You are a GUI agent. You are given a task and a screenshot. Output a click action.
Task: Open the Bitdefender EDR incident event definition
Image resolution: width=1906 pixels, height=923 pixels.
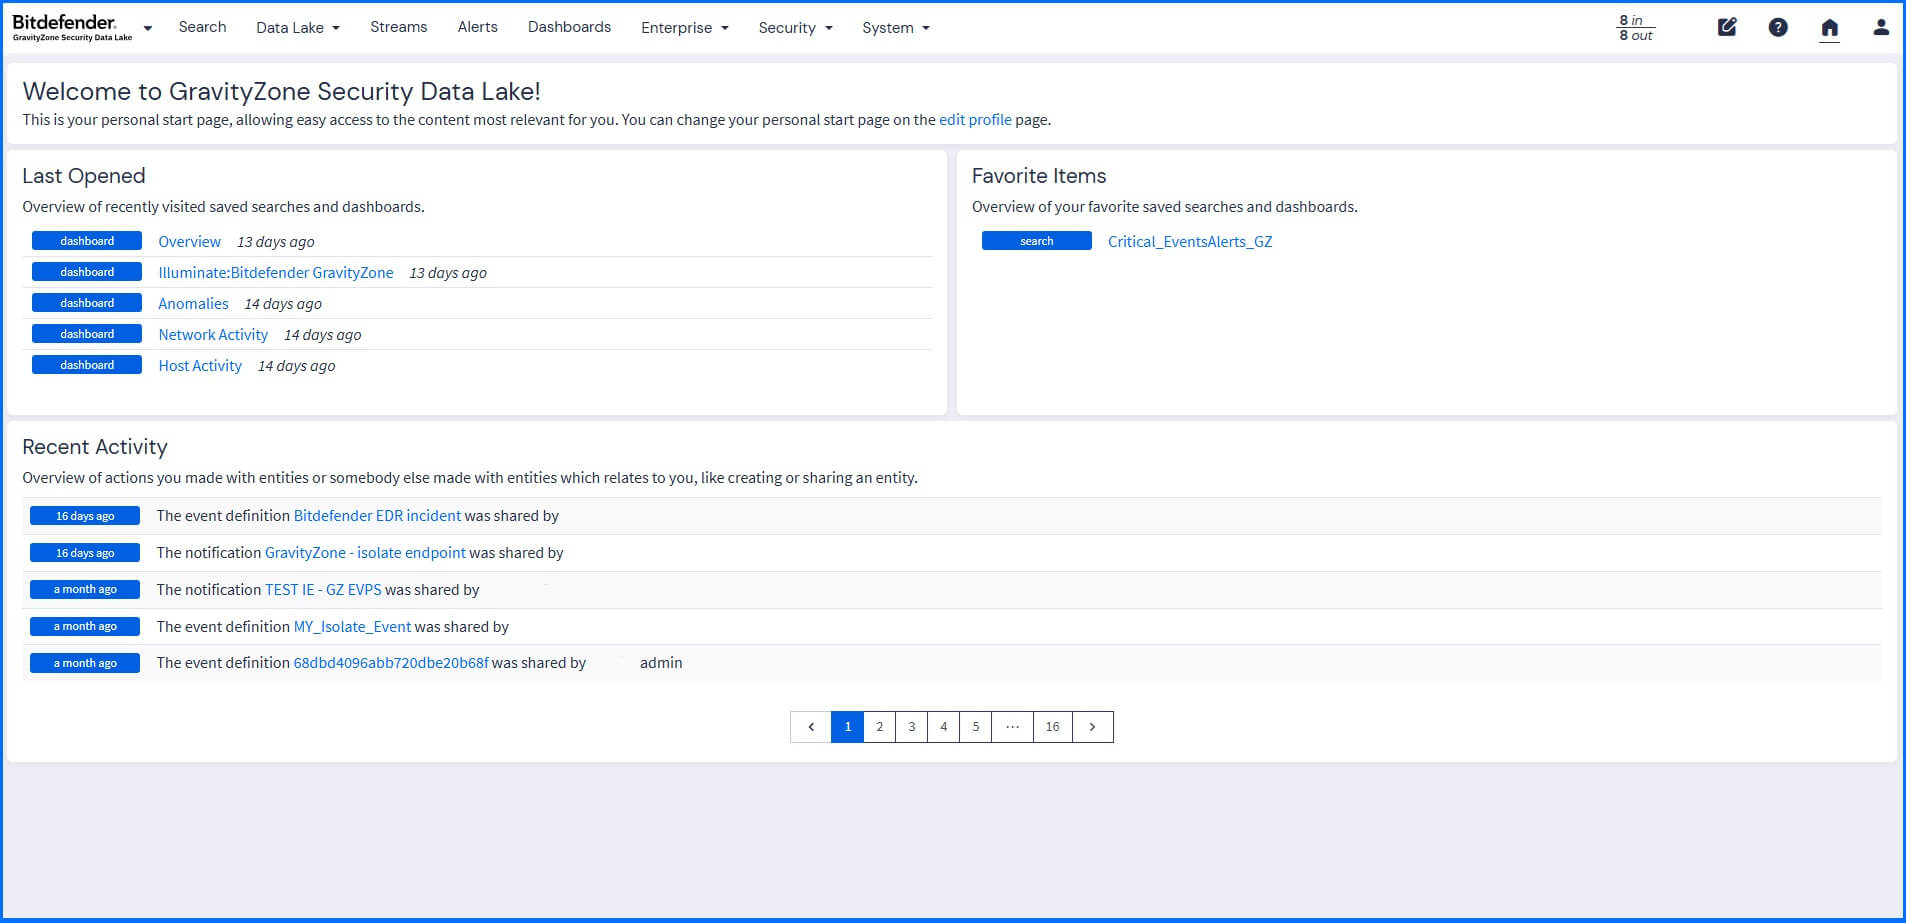pyautogui.click(x=376, y=516)
